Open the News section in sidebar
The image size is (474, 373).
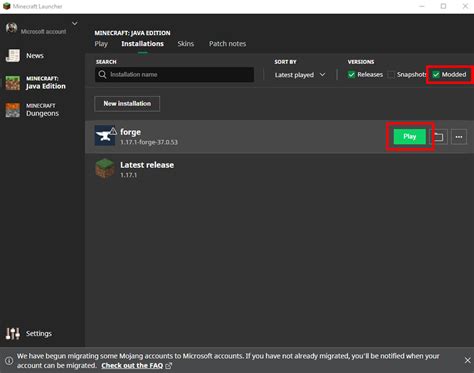click(x=25, y=56)
